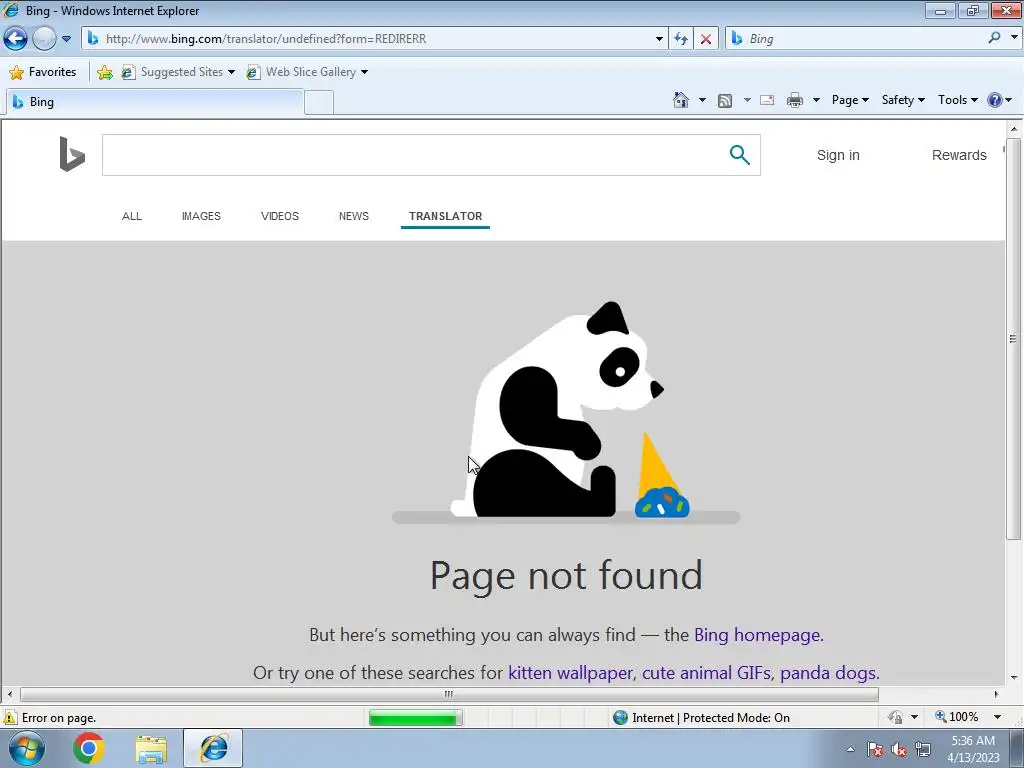Select the Bing browser tab
The height and width of the screenshot is (768, 1024).
pyautogui.click(x=155, y=102)
